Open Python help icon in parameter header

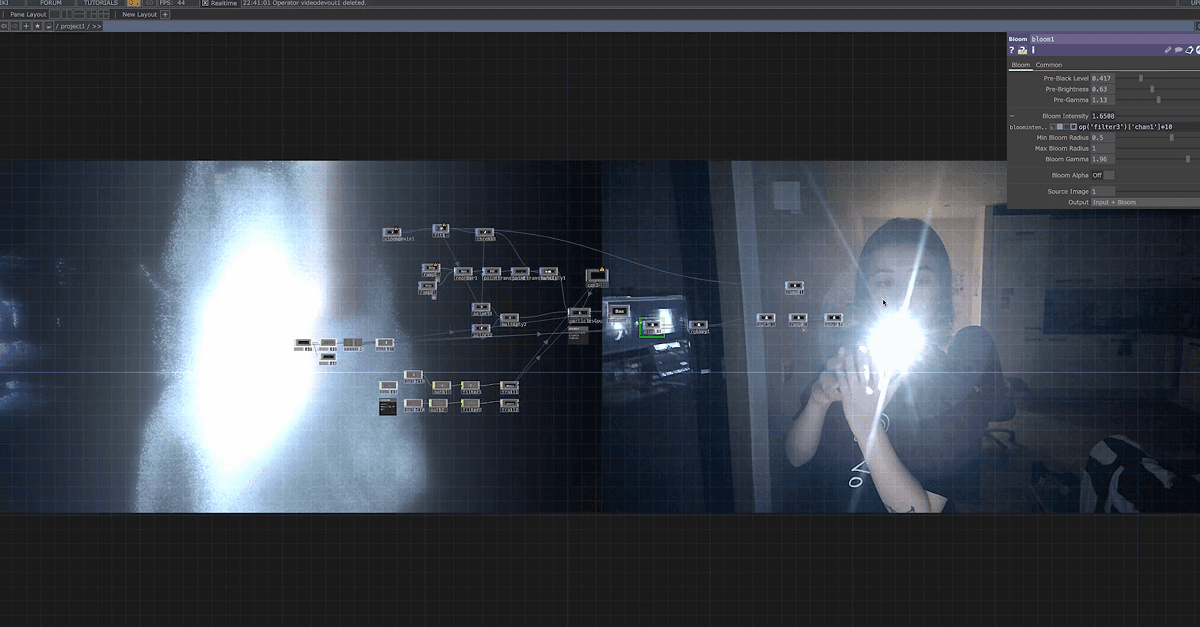coord(1022,50)
